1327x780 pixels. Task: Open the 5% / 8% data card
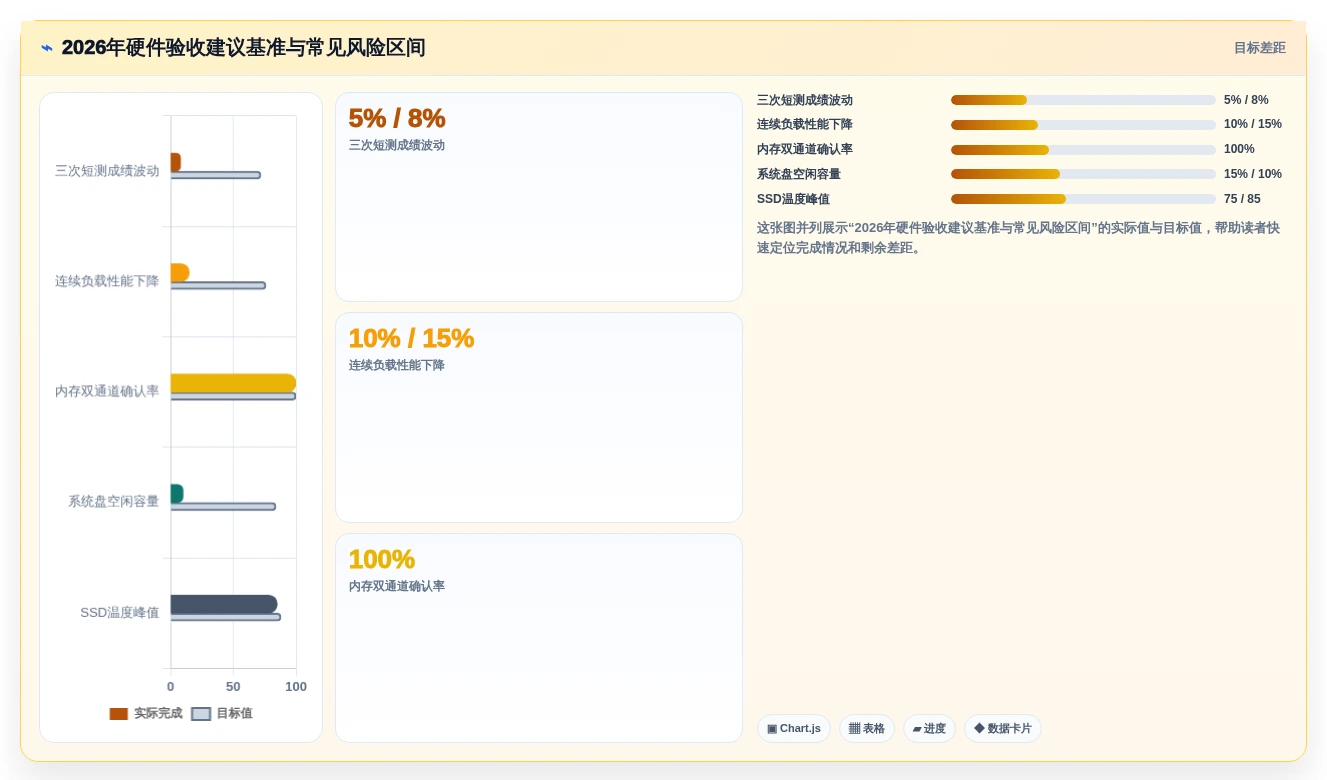point(539,197)
